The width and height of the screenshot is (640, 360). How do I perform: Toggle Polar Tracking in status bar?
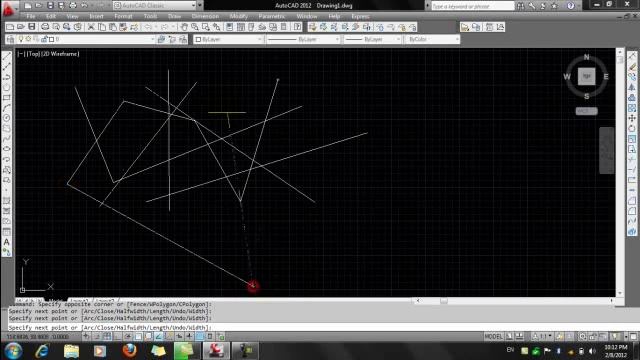point(128,336)
